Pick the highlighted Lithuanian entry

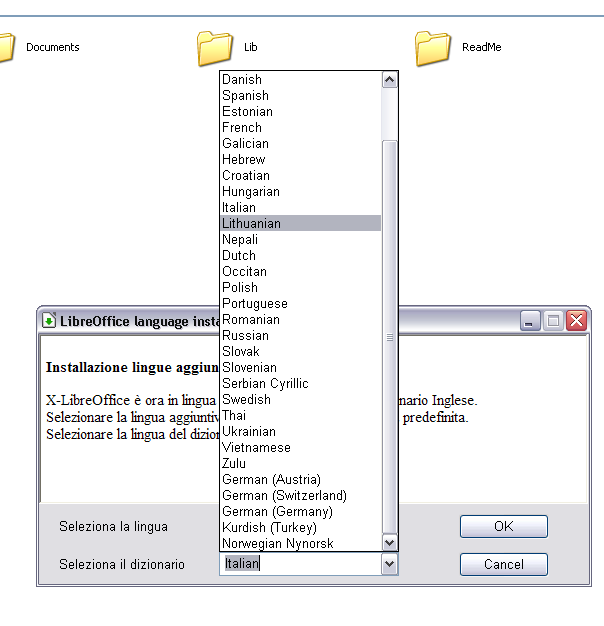coord(300,223)
